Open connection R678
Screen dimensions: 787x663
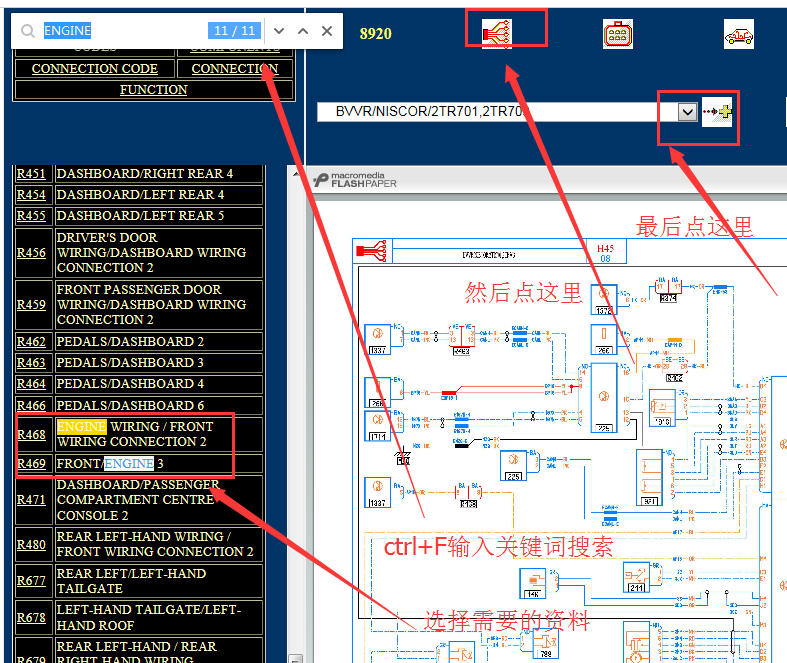pyautogui.click(x=31, y=618)
